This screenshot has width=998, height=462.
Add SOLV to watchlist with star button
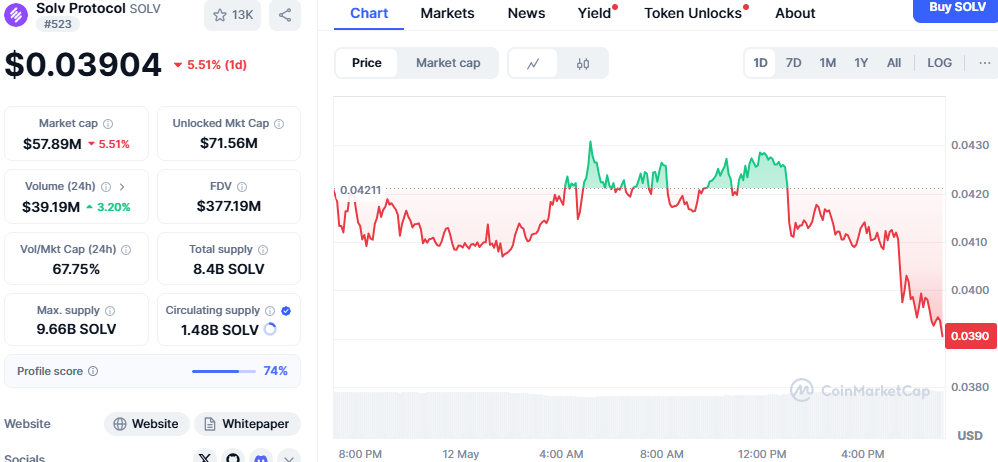coord(232,15)
